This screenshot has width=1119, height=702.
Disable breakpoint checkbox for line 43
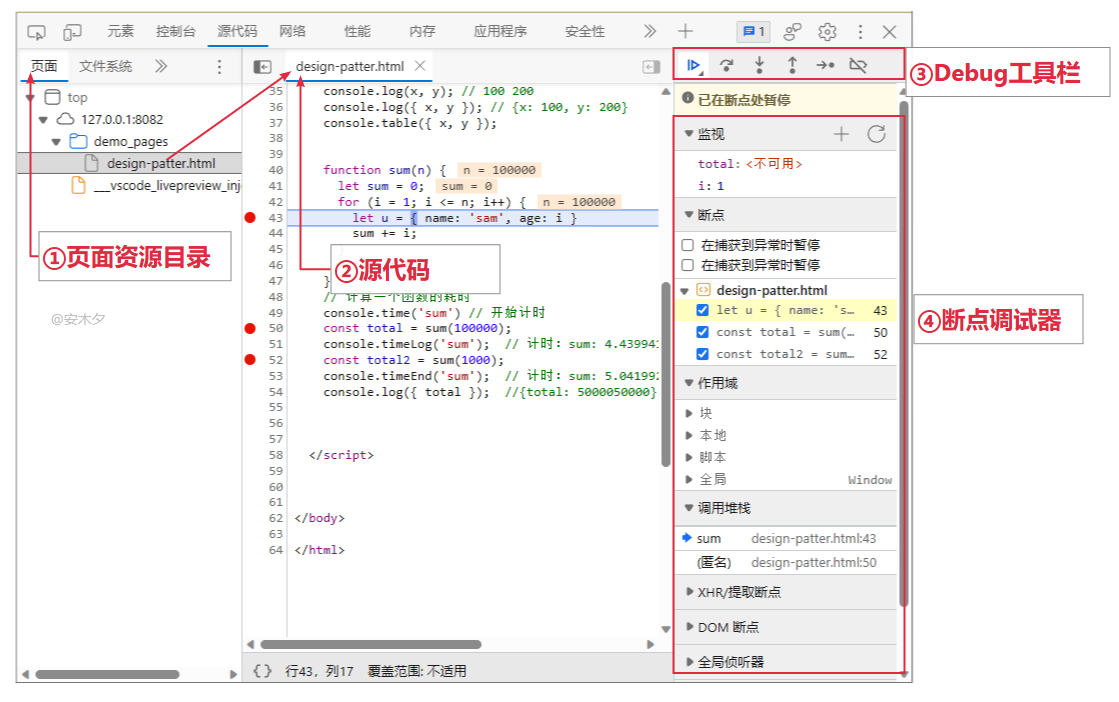point(702,310)
